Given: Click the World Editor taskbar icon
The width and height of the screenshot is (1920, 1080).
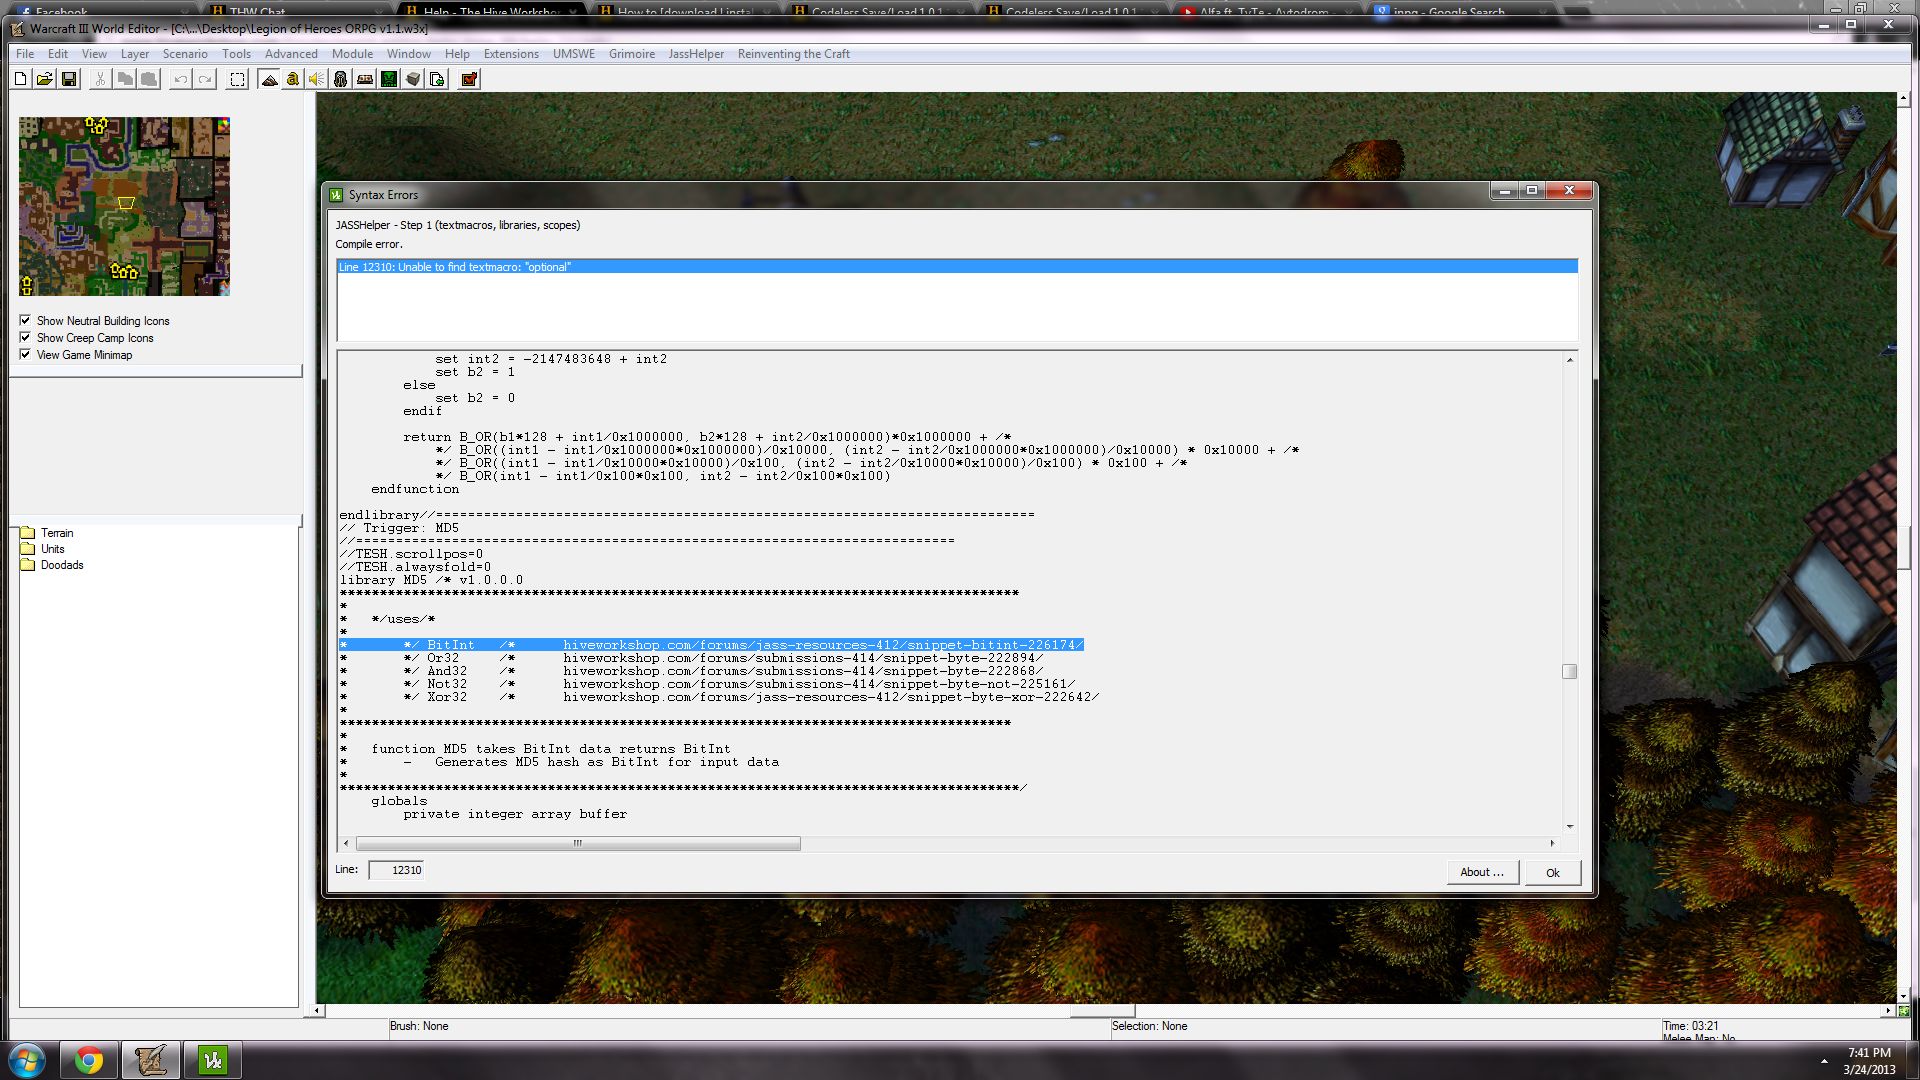Looking at the screenshot, I should coord(151,1060).
